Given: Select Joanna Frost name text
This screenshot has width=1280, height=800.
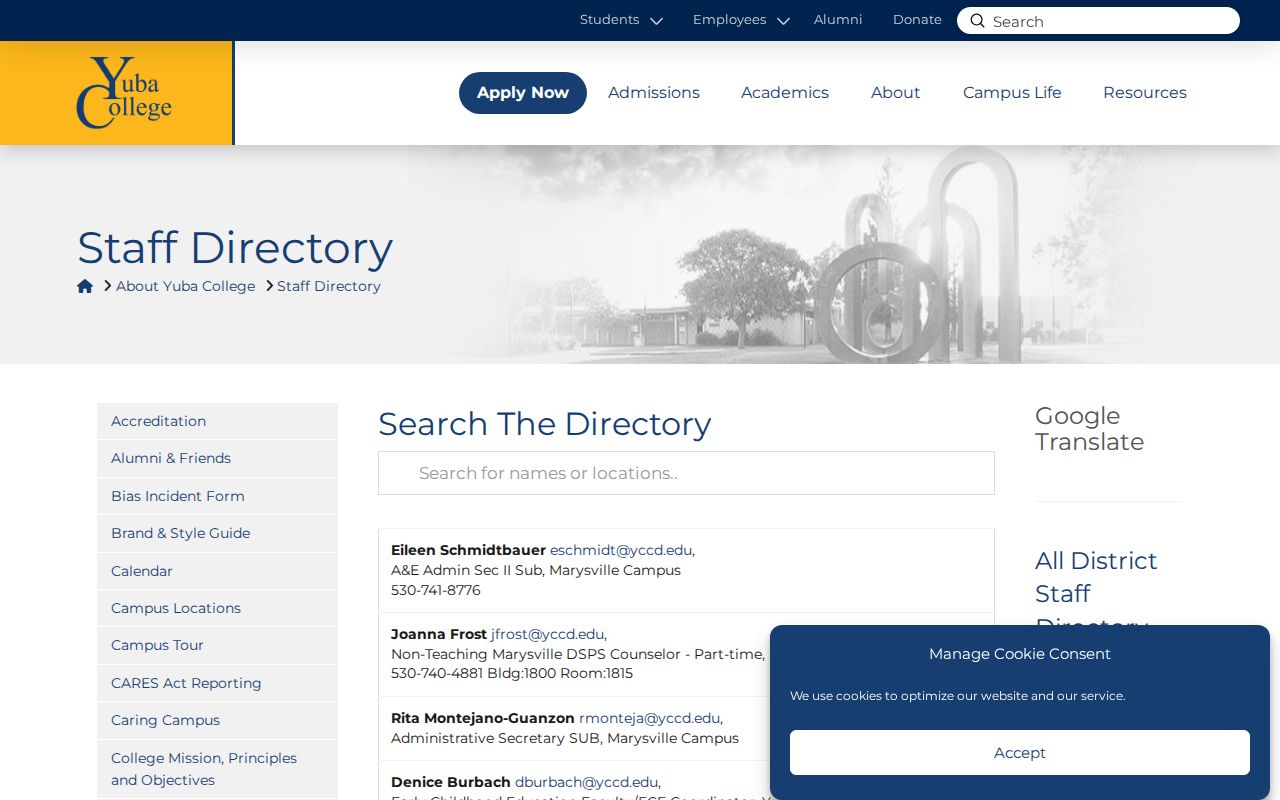Looking at the screenshot, I should click(439, 634).
